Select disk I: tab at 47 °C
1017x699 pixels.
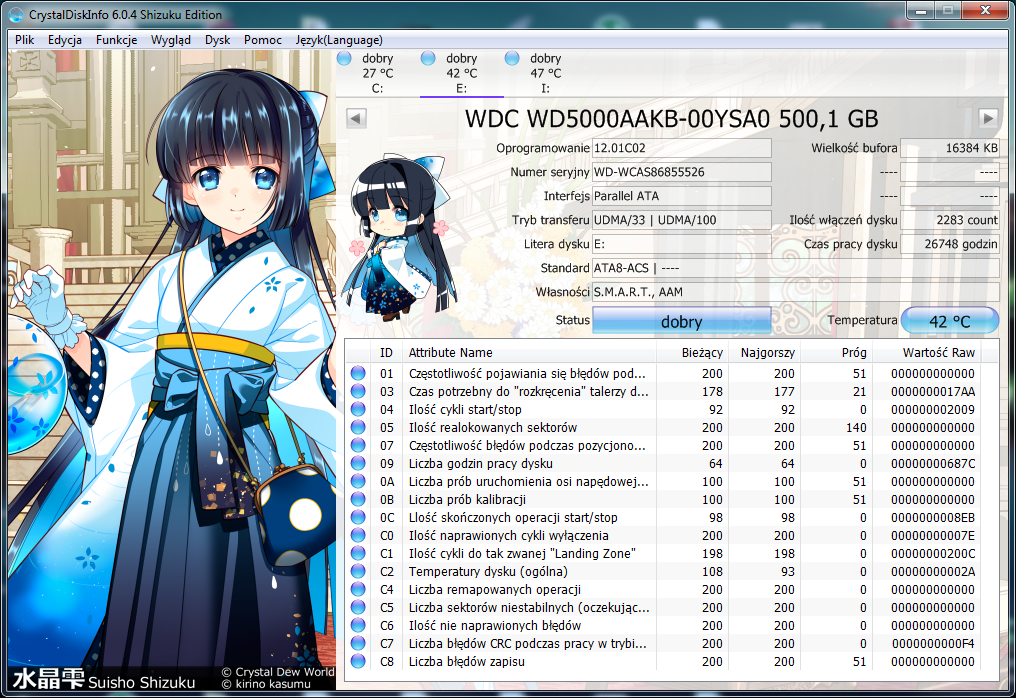coord(545,73)
